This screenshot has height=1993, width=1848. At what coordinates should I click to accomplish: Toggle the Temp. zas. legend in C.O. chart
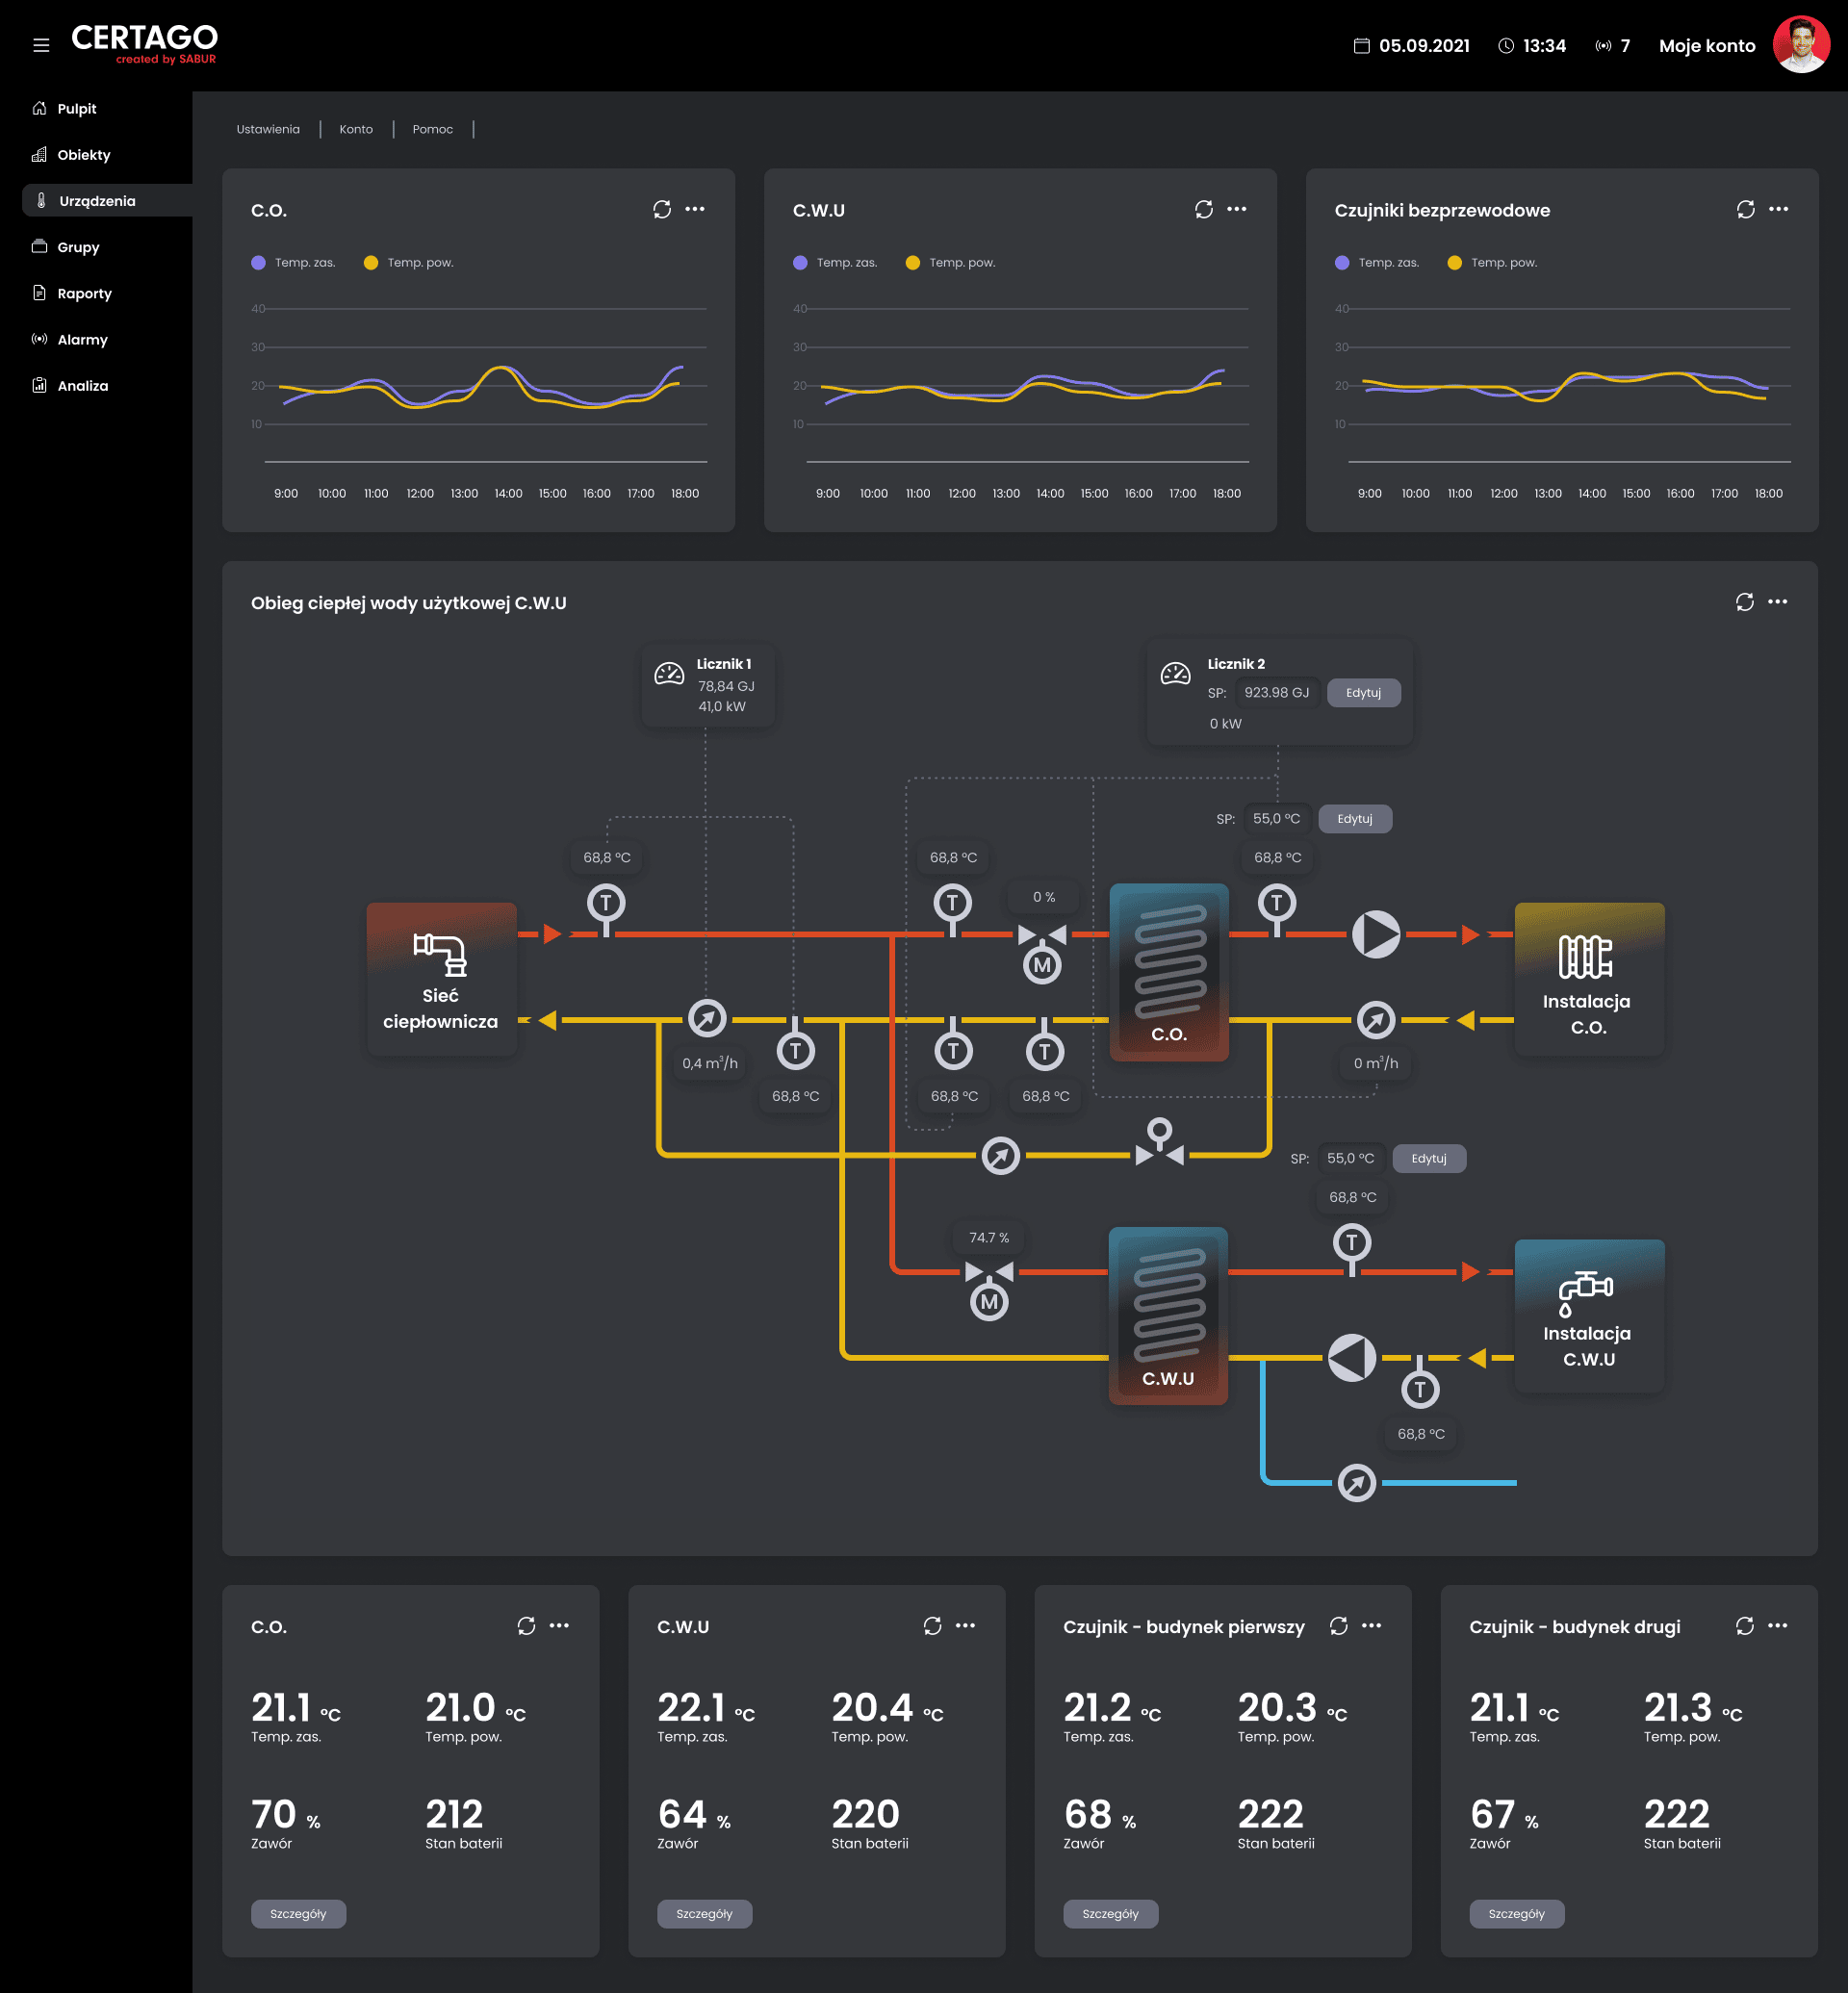[x=294, y=263]
